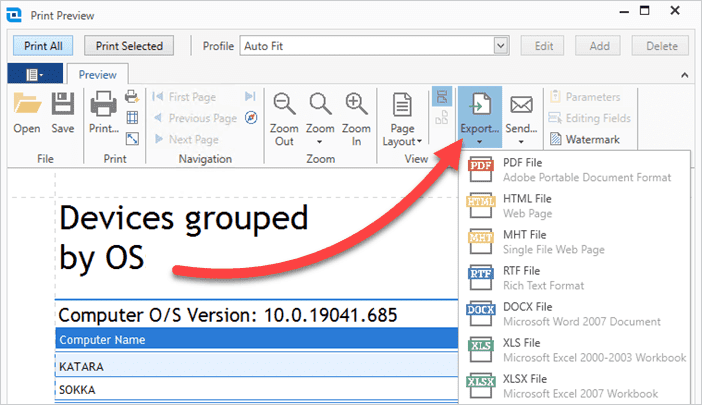Go to the Next Page

tap(187, 140)
